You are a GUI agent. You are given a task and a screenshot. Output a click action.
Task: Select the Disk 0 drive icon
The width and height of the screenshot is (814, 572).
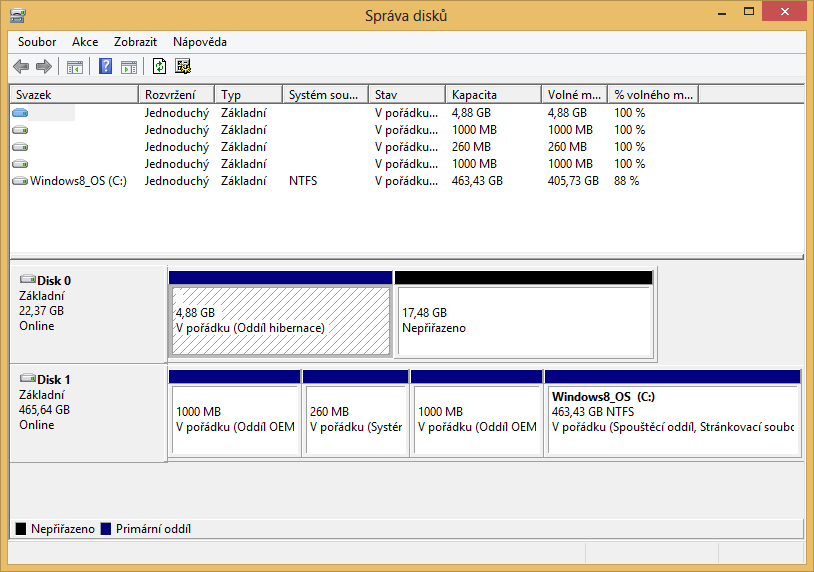point(27,280)
